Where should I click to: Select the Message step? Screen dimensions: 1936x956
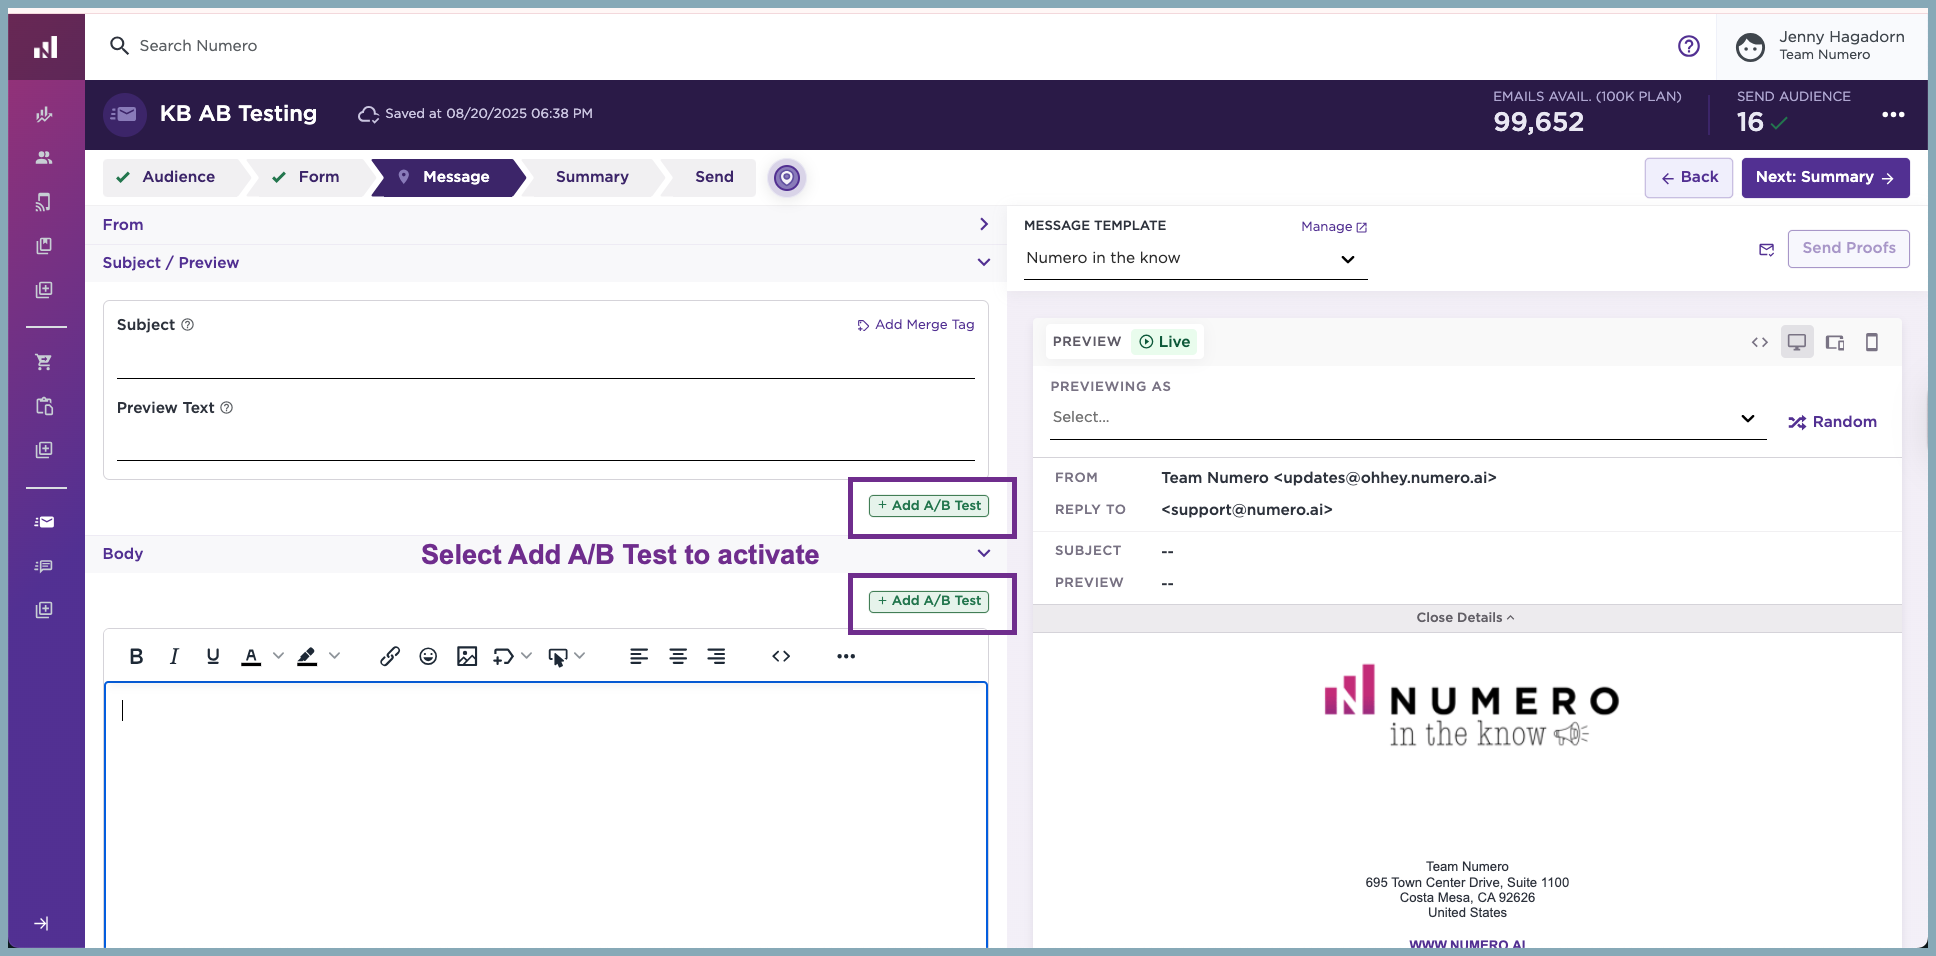(448, 177)
